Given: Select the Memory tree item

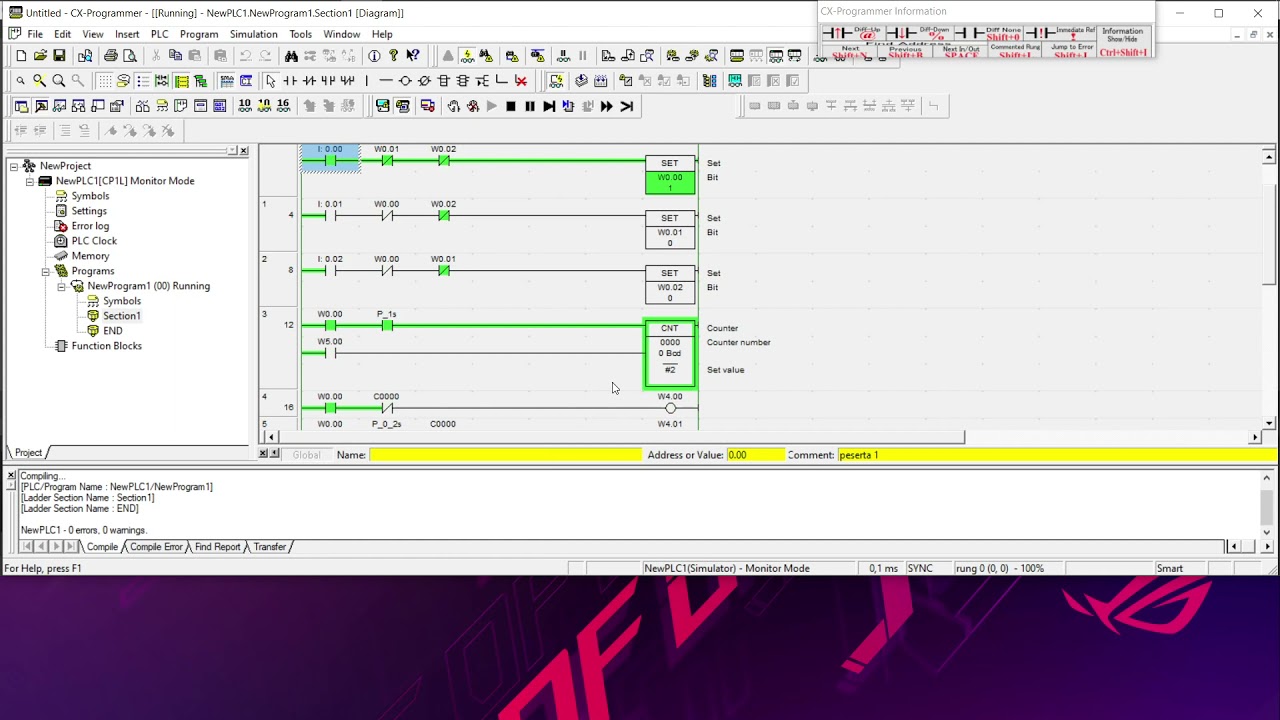Looking at the screenshot, I should [x=90, y=256].
